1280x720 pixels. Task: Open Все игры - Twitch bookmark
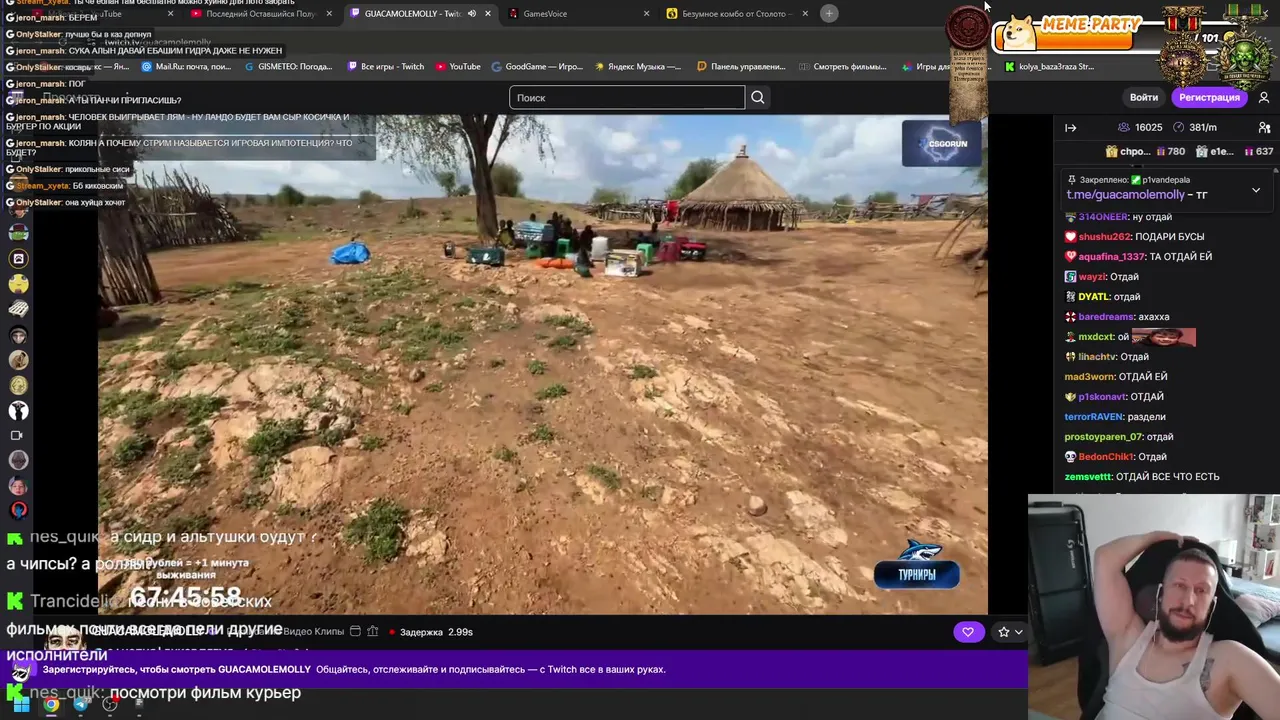click(385, 66)
